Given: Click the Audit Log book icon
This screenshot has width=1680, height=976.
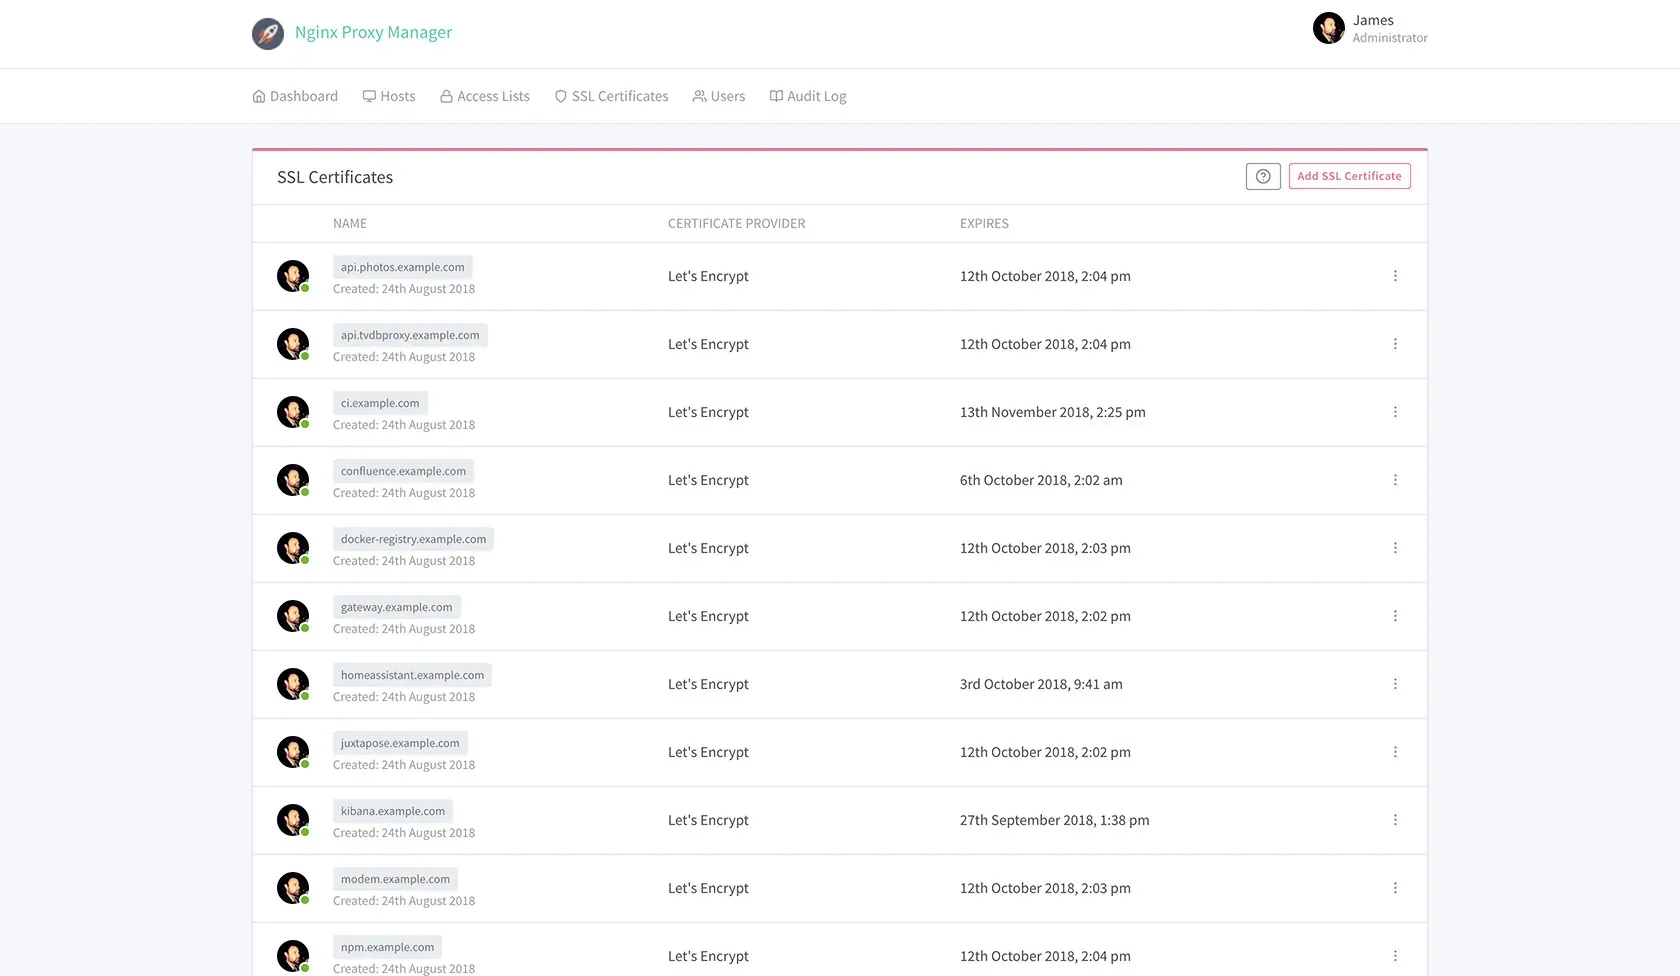Looking at the screenshot, I should pos(775,95).
